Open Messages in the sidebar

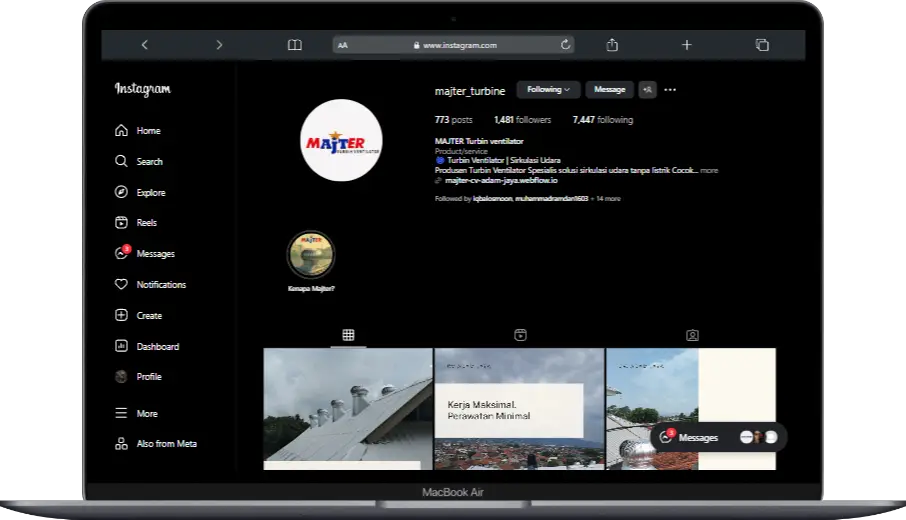[x=144, y=253]
